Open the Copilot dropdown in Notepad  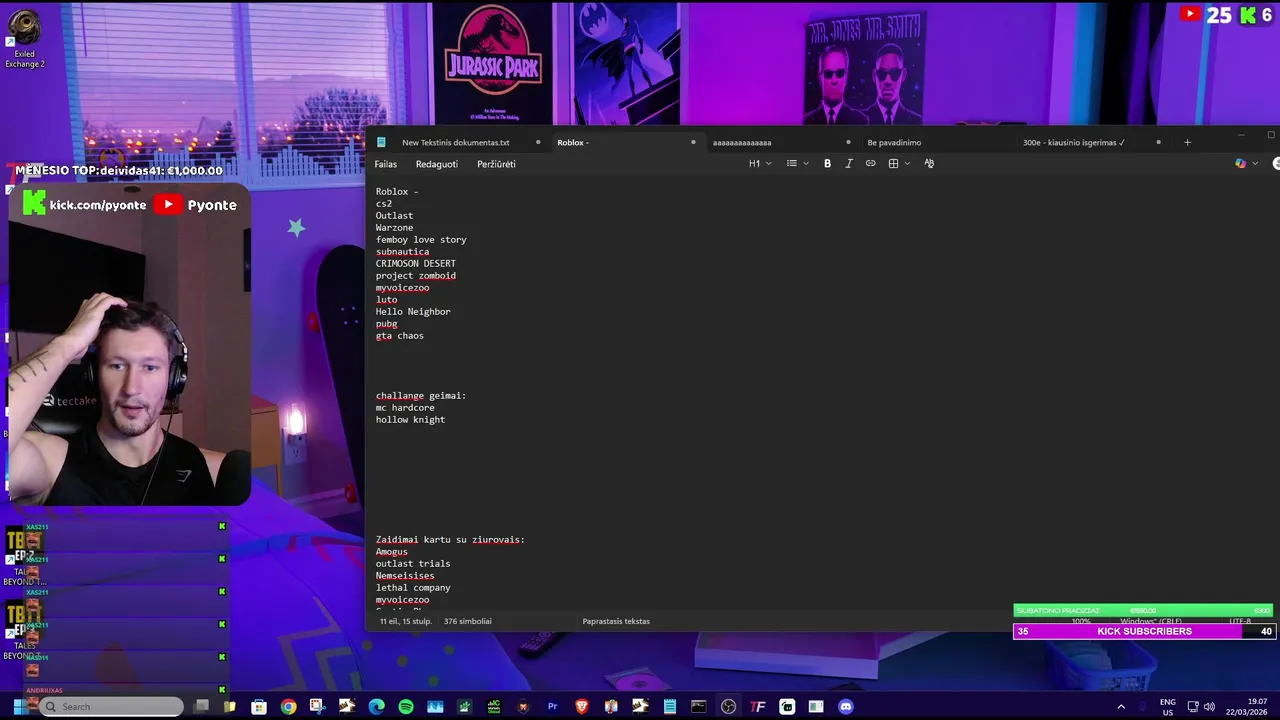pyautogui.click(x=1246, y=164)
